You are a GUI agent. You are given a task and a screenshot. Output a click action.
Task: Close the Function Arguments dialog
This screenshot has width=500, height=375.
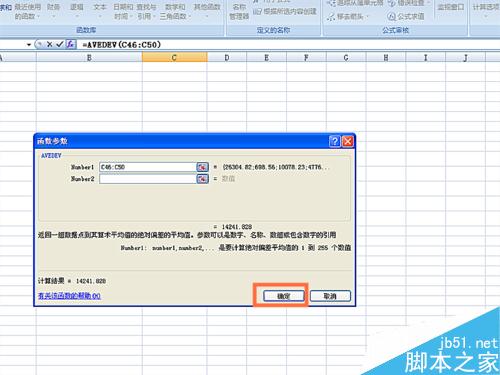coord(348,141)
